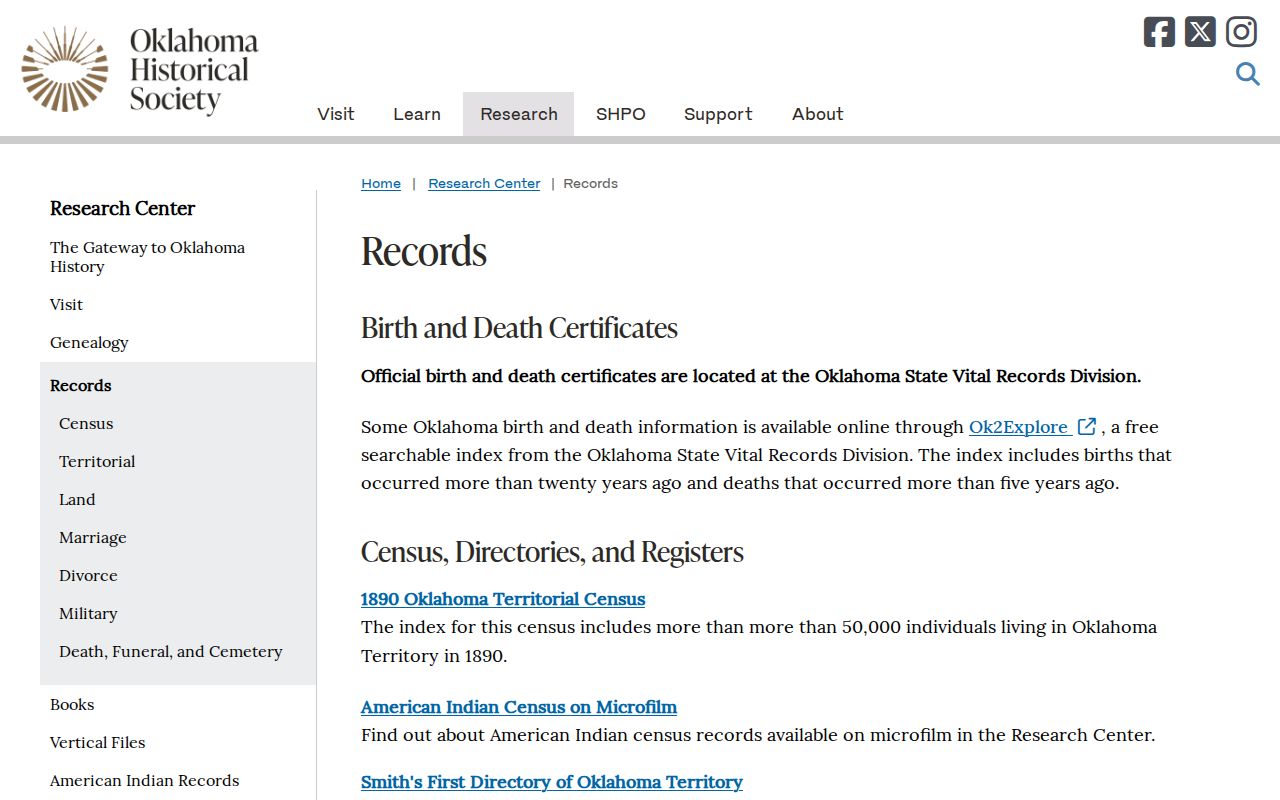Viewport: 1280px width, 800px height.
Task: Open Land sidebar sub-item
Action: [77, 500]
